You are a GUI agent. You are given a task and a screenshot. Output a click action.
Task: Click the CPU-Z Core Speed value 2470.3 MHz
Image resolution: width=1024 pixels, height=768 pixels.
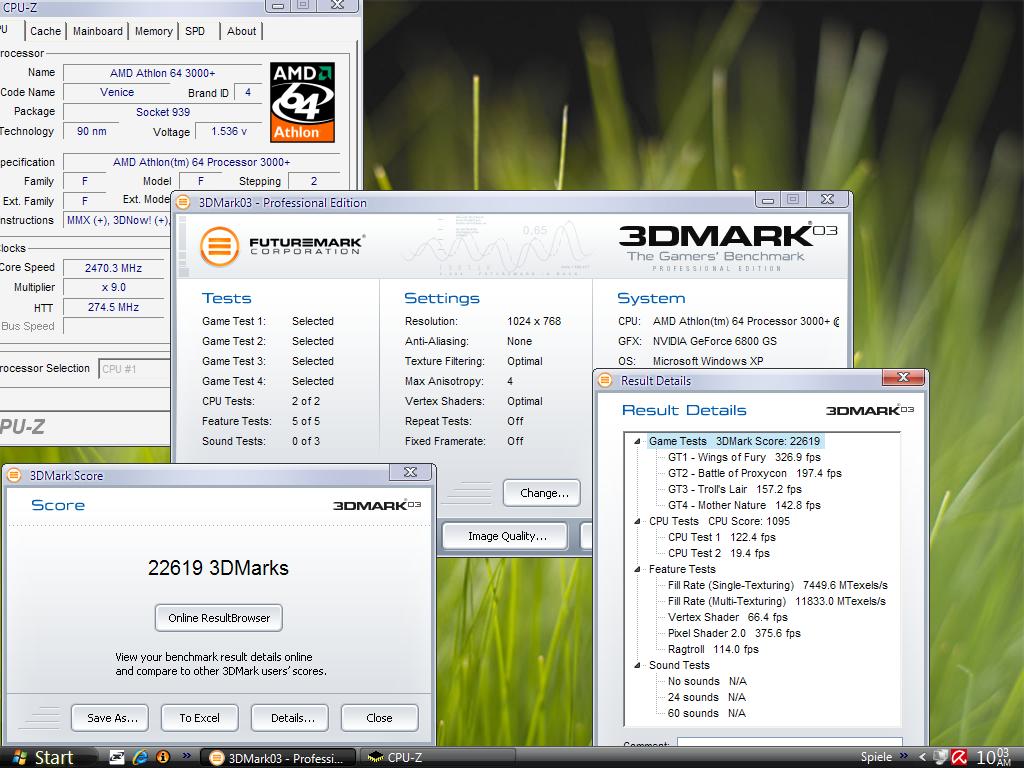click(113, 268)
